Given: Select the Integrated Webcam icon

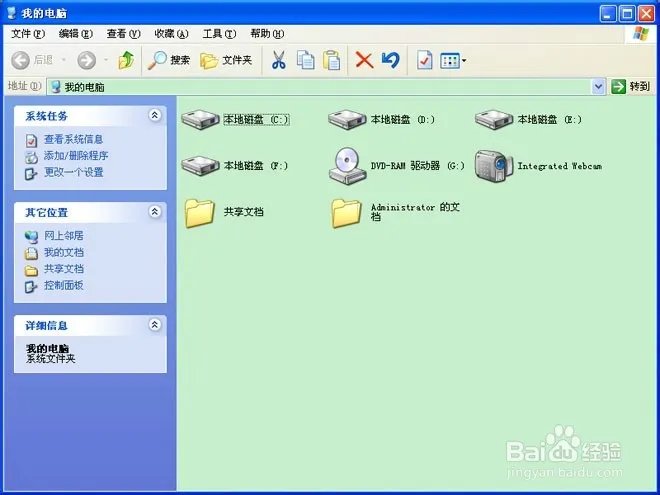Looking at the screenshot, I should click(494, 166).
